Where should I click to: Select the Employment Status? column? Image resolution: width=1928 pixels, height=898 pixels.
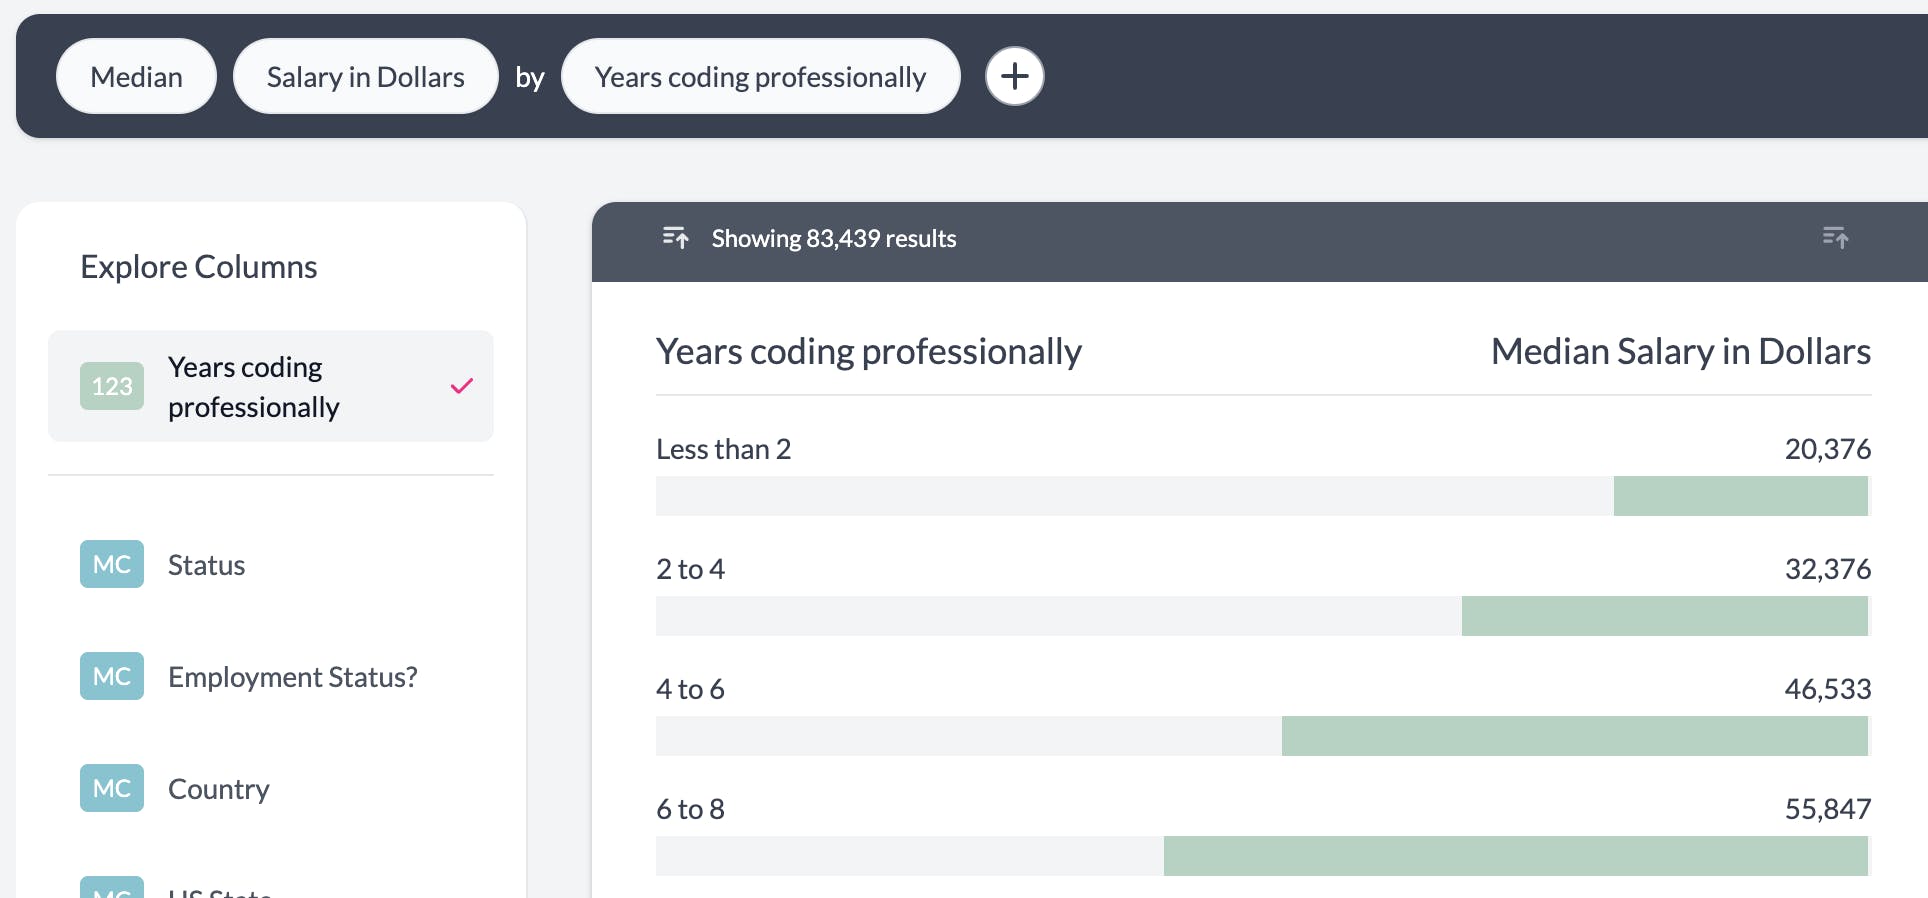[x=292, y=677]
